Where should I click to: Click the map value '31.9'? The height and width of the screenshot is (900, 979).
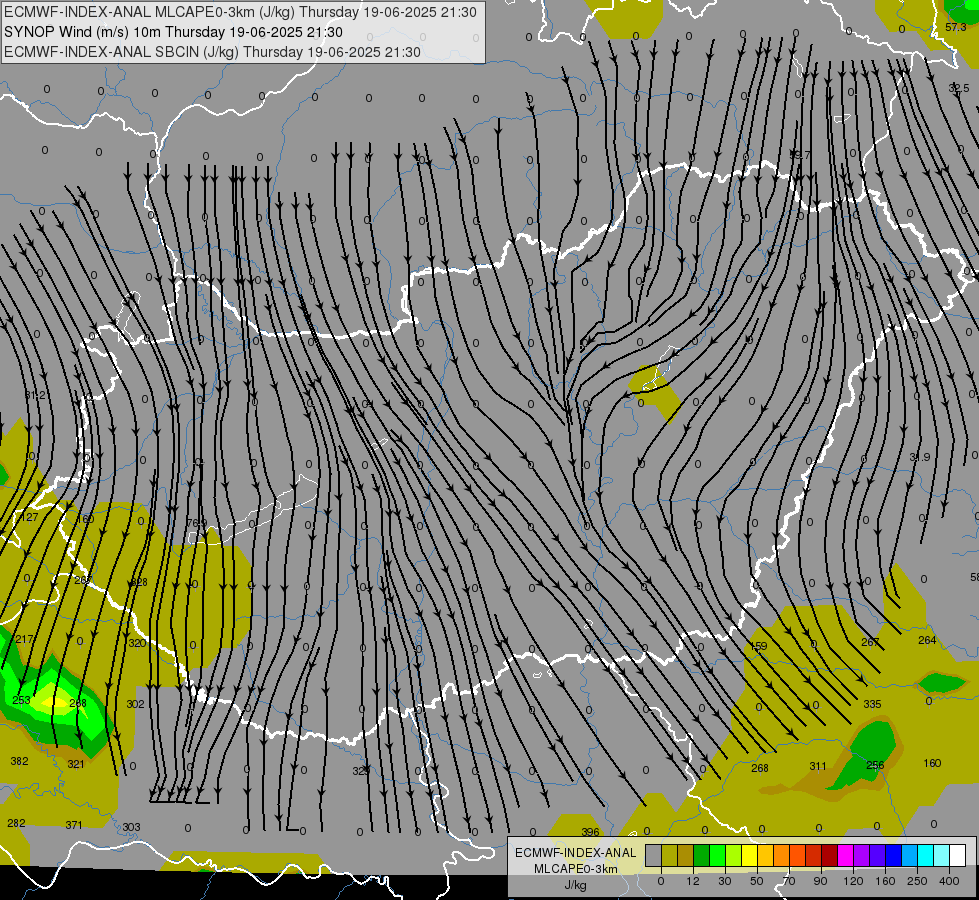pyautogui.click(x=920, y=457)
